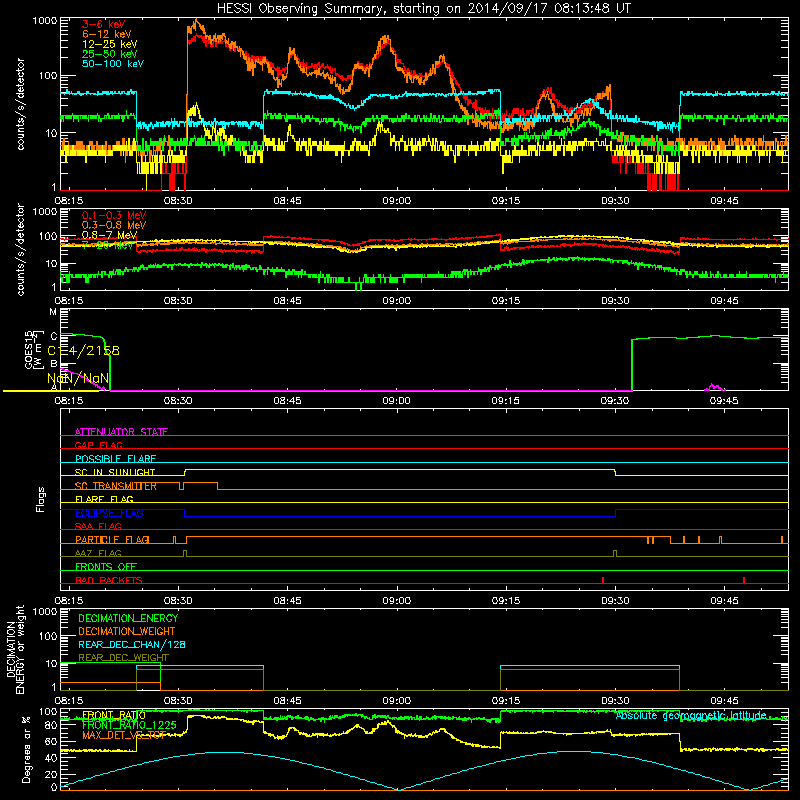
Task: Select the "GAP_FLAG" label
Action: click(x=99, y=445)
